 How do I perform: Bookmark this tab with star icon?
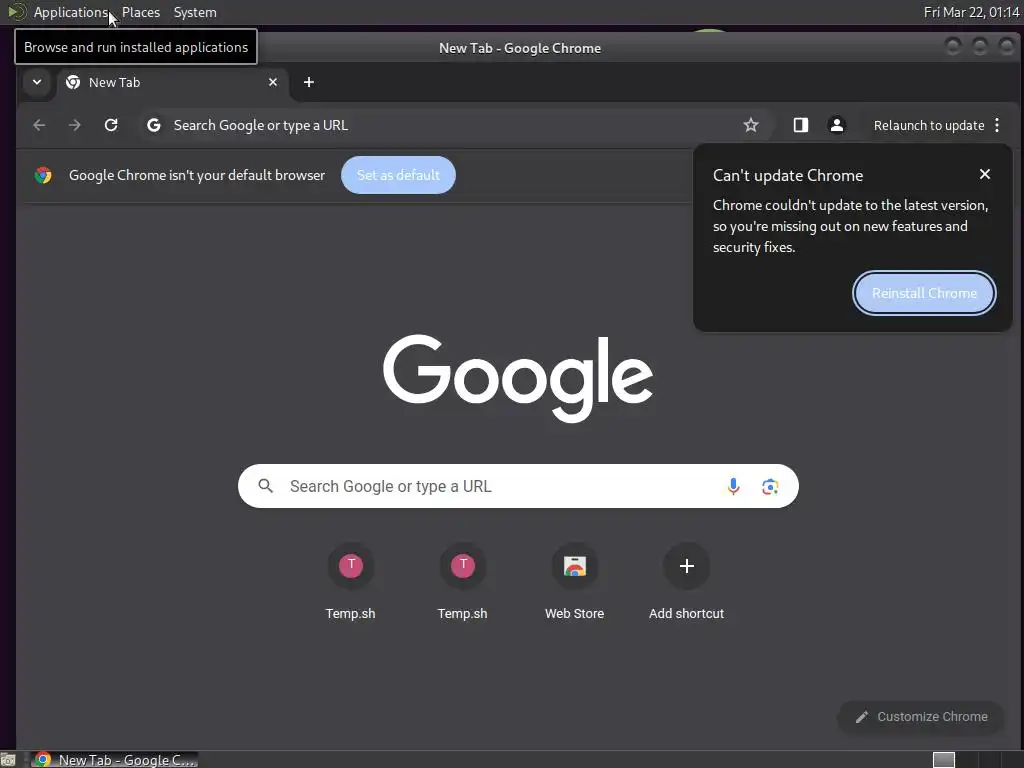pos(751,125)
